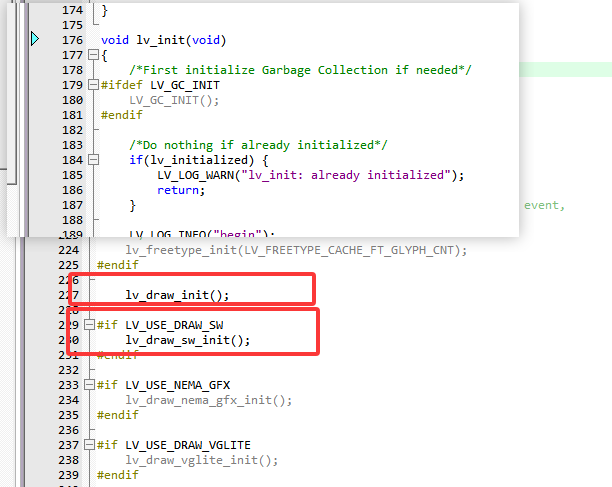Click line number 185 in the gutter
Viewport: 612px width, 487px height.
click(72, 175)
